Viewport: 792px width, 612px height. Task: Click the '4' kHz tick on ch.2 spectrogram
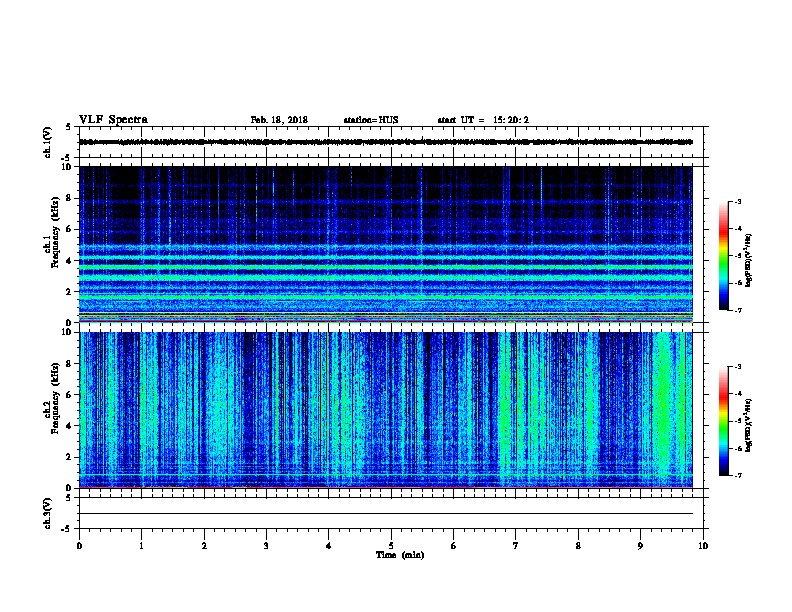(69, 426)
